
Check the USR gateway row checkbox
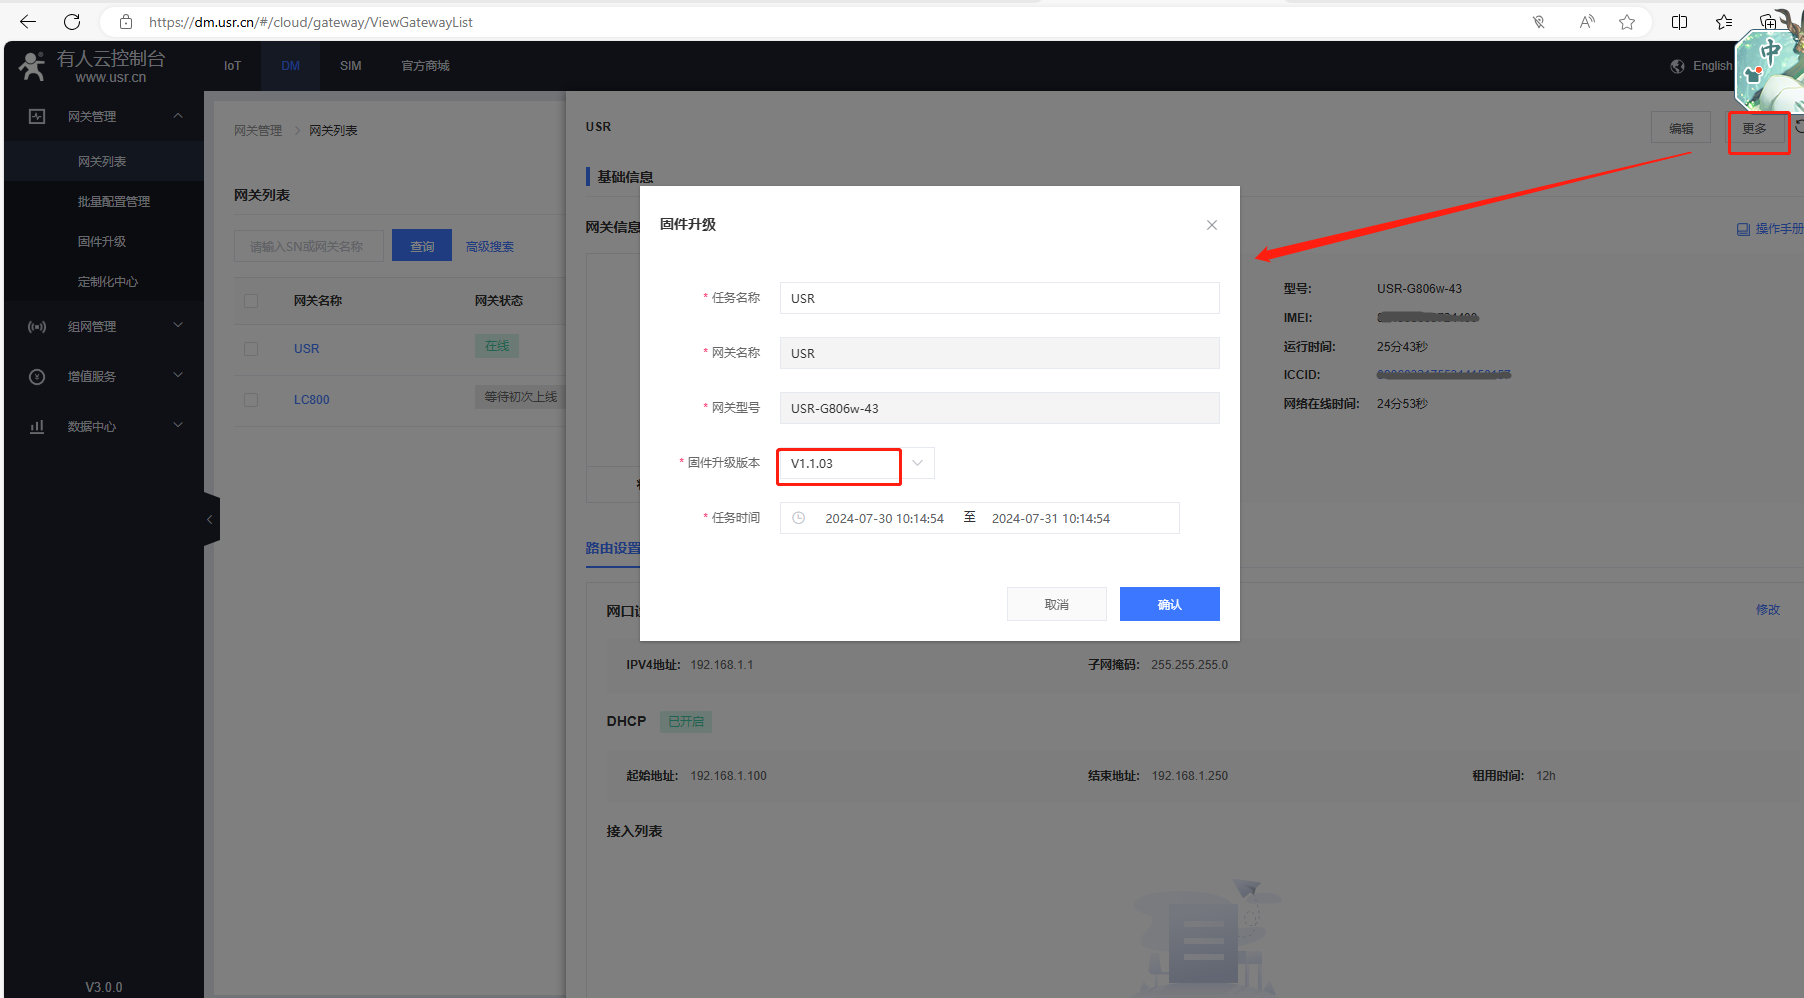click(251, 349)
